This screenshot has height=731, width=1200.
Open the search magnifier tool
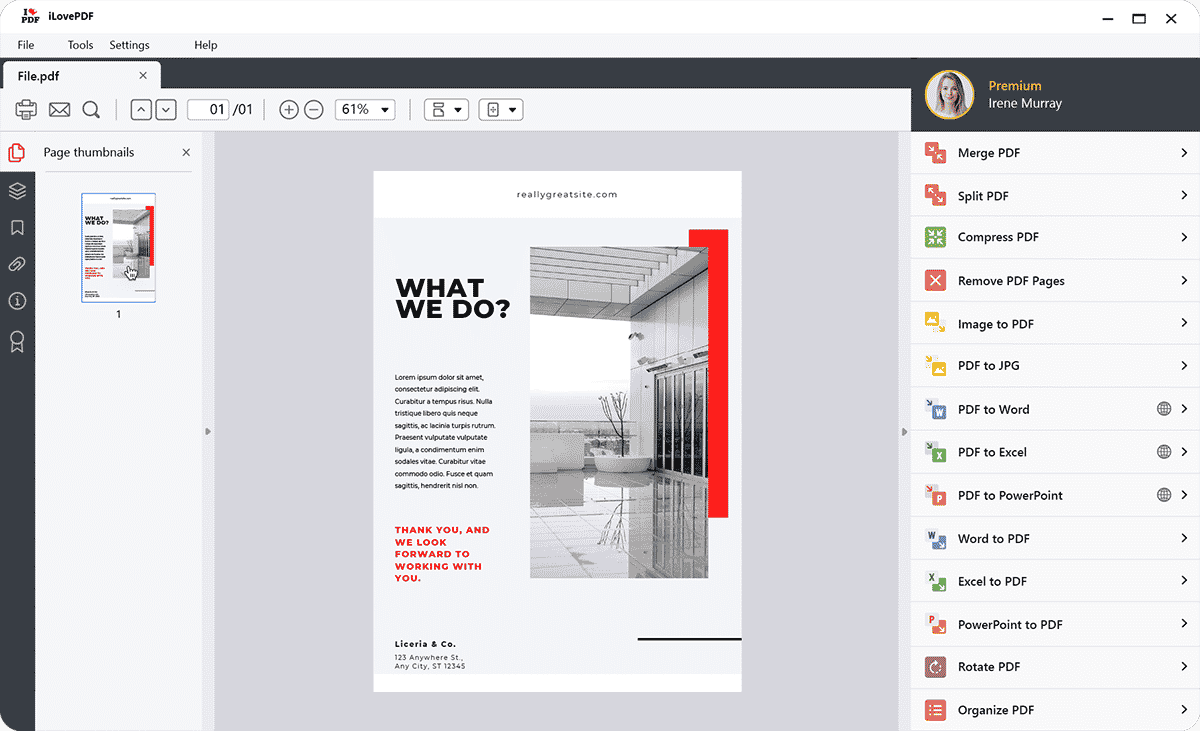[x=91, y=110]
